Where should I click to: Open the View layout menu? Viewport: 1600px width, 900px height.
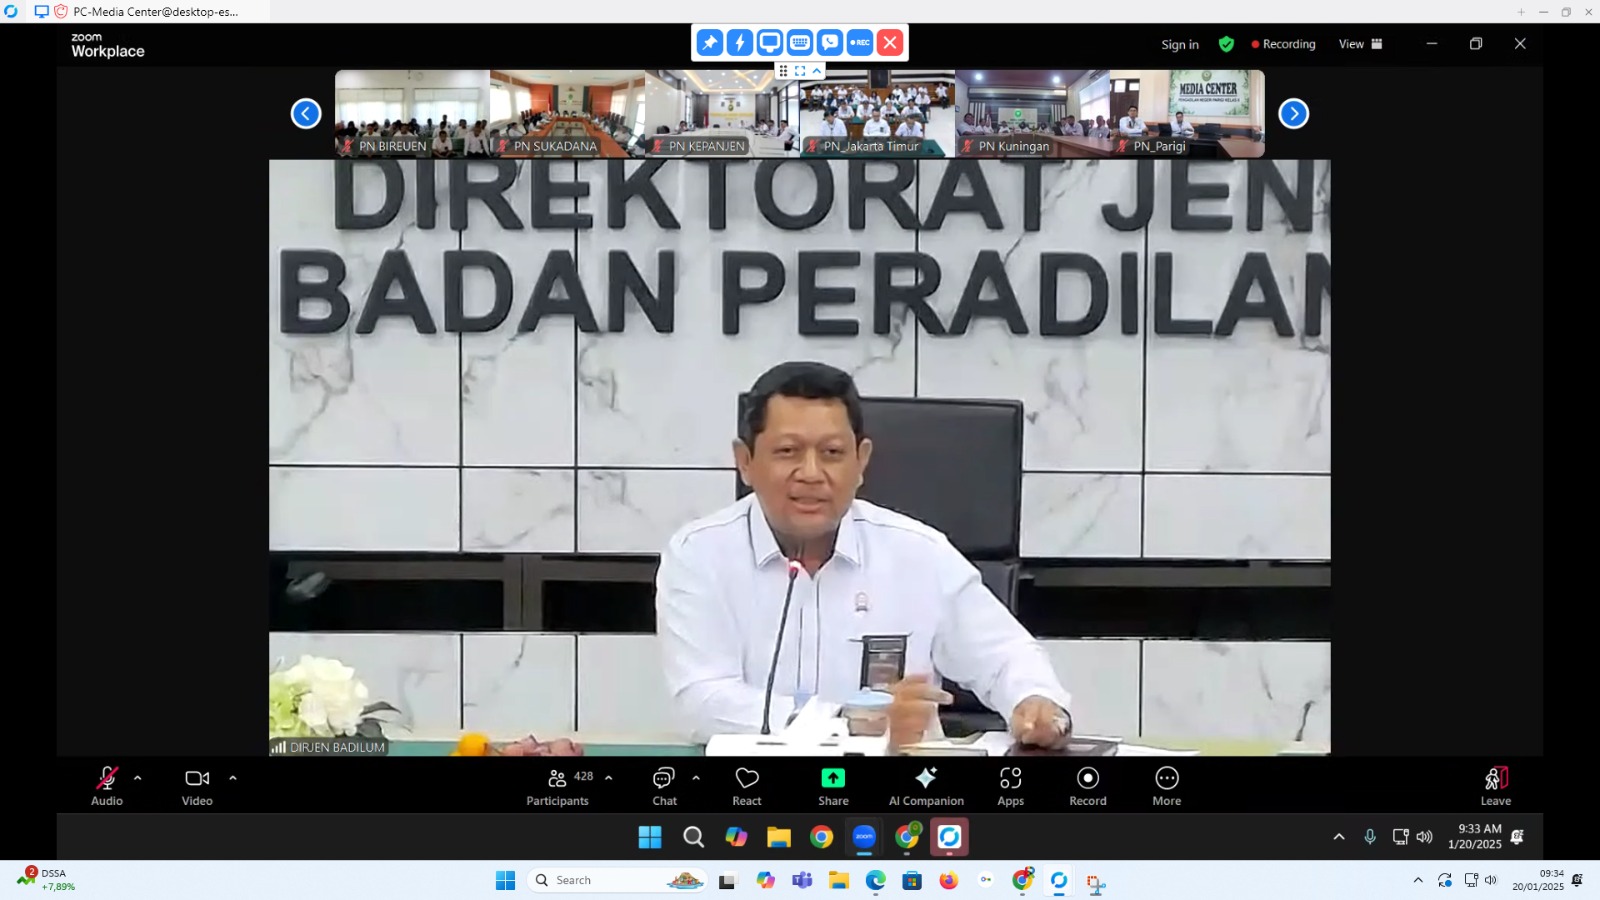coord(1360,44)
